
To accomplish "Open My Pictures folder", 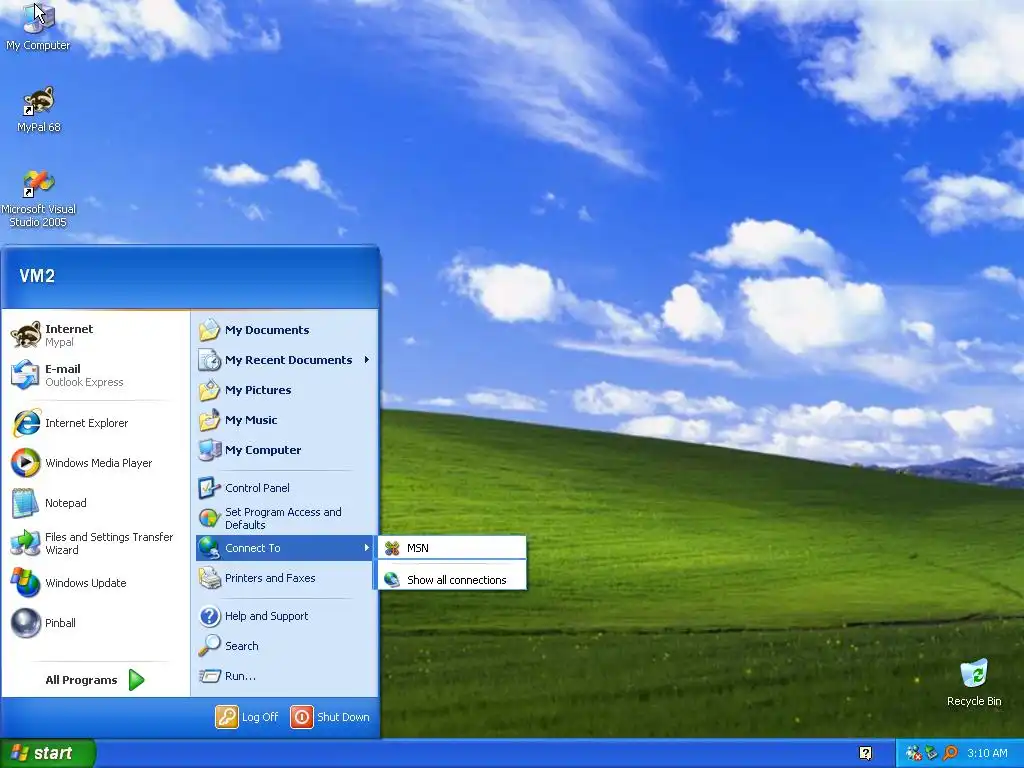I will click(285, 390).
